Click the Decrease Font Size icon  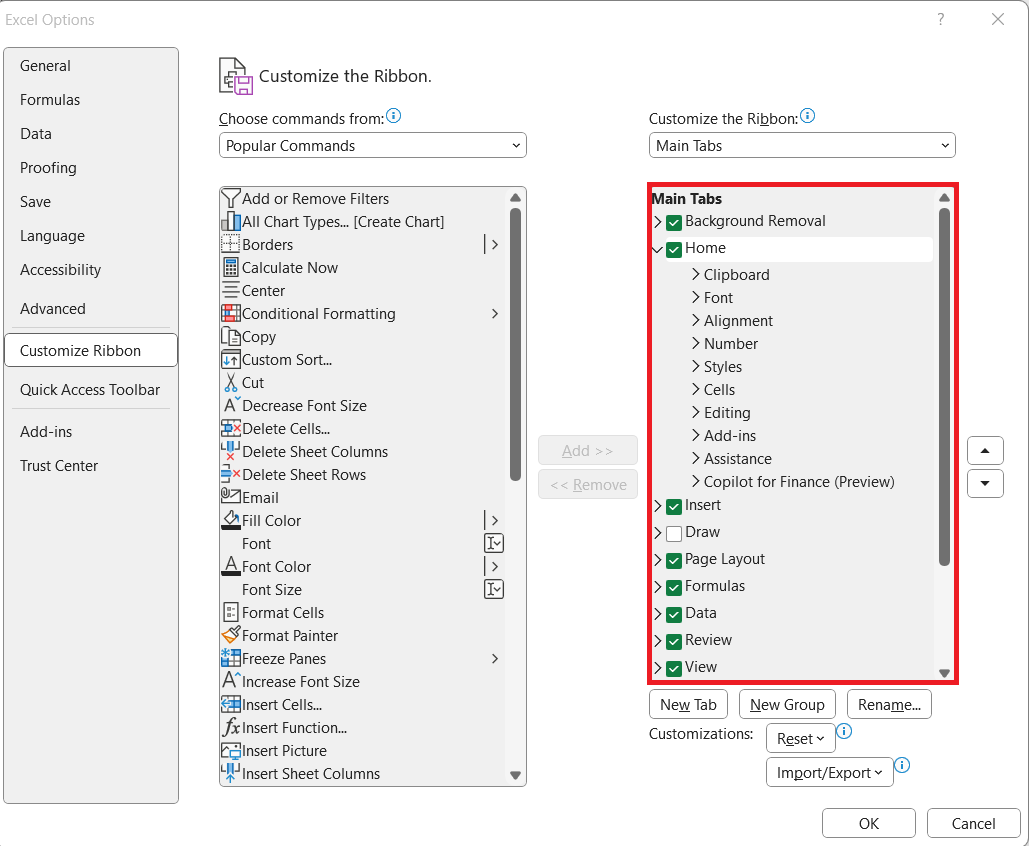coord(230,405)
